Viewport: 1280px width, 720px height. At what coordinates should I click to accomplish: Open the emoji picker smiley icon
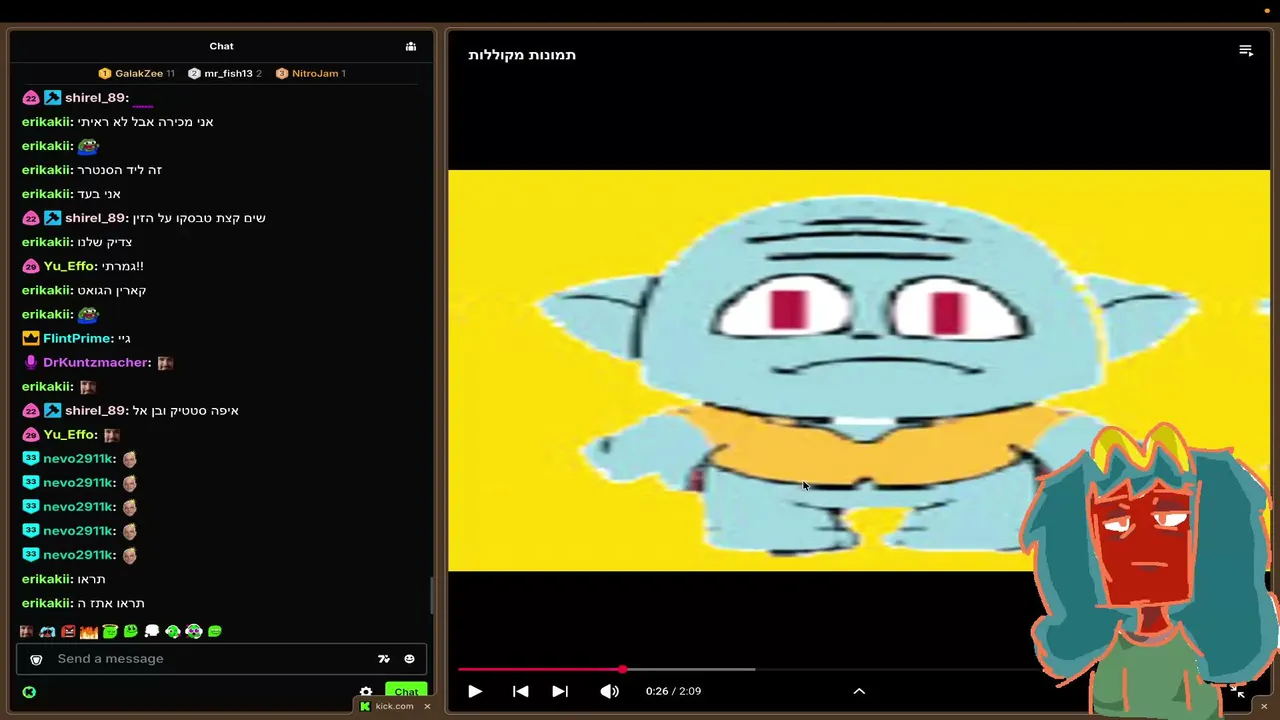(409, 659)
